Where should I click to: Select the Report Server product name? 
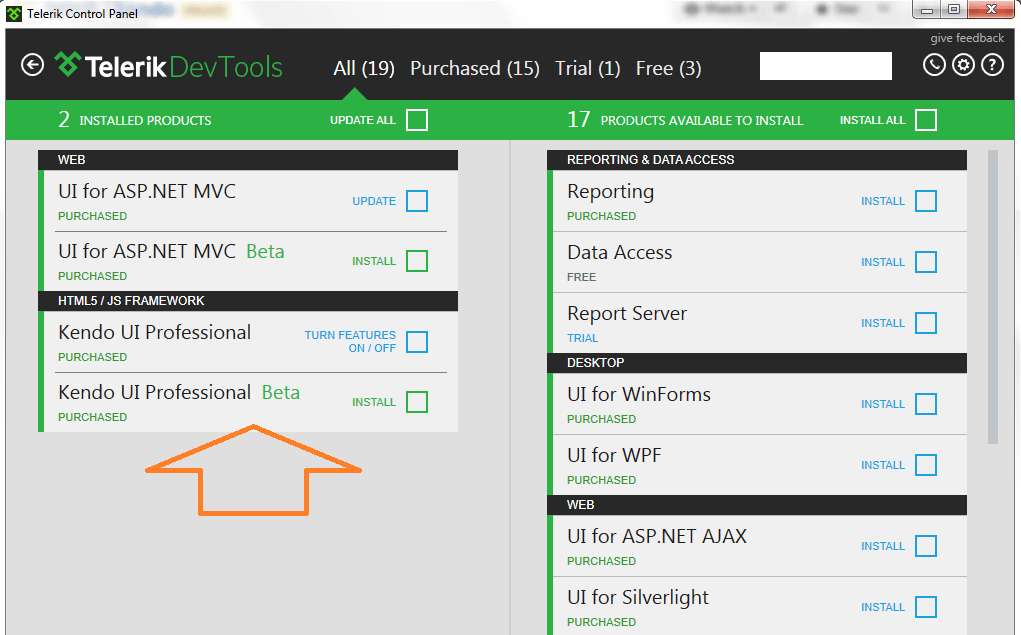click(627, 313)
